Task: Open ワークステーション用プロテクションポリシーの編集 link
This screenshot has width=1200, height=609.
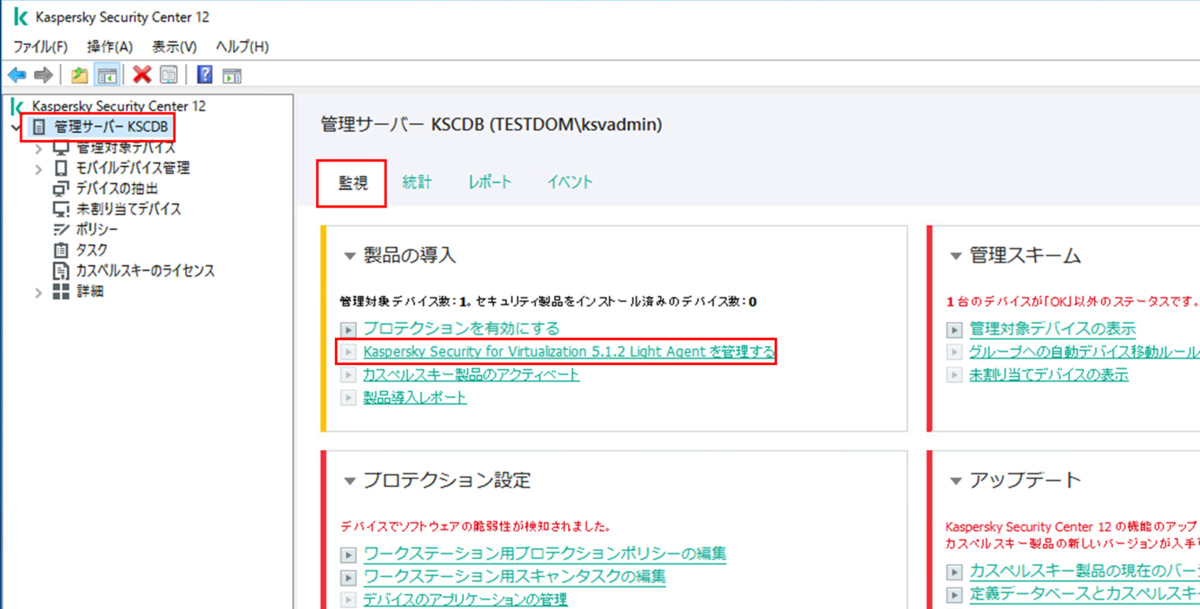Action: pos(544,554)
